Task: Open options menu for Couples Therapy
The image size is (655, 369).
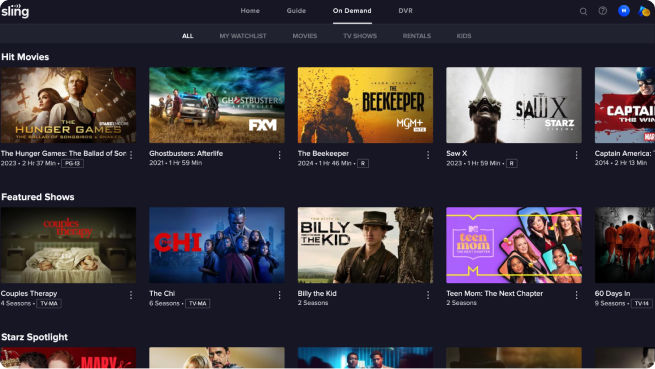Action: coord(131,295)
